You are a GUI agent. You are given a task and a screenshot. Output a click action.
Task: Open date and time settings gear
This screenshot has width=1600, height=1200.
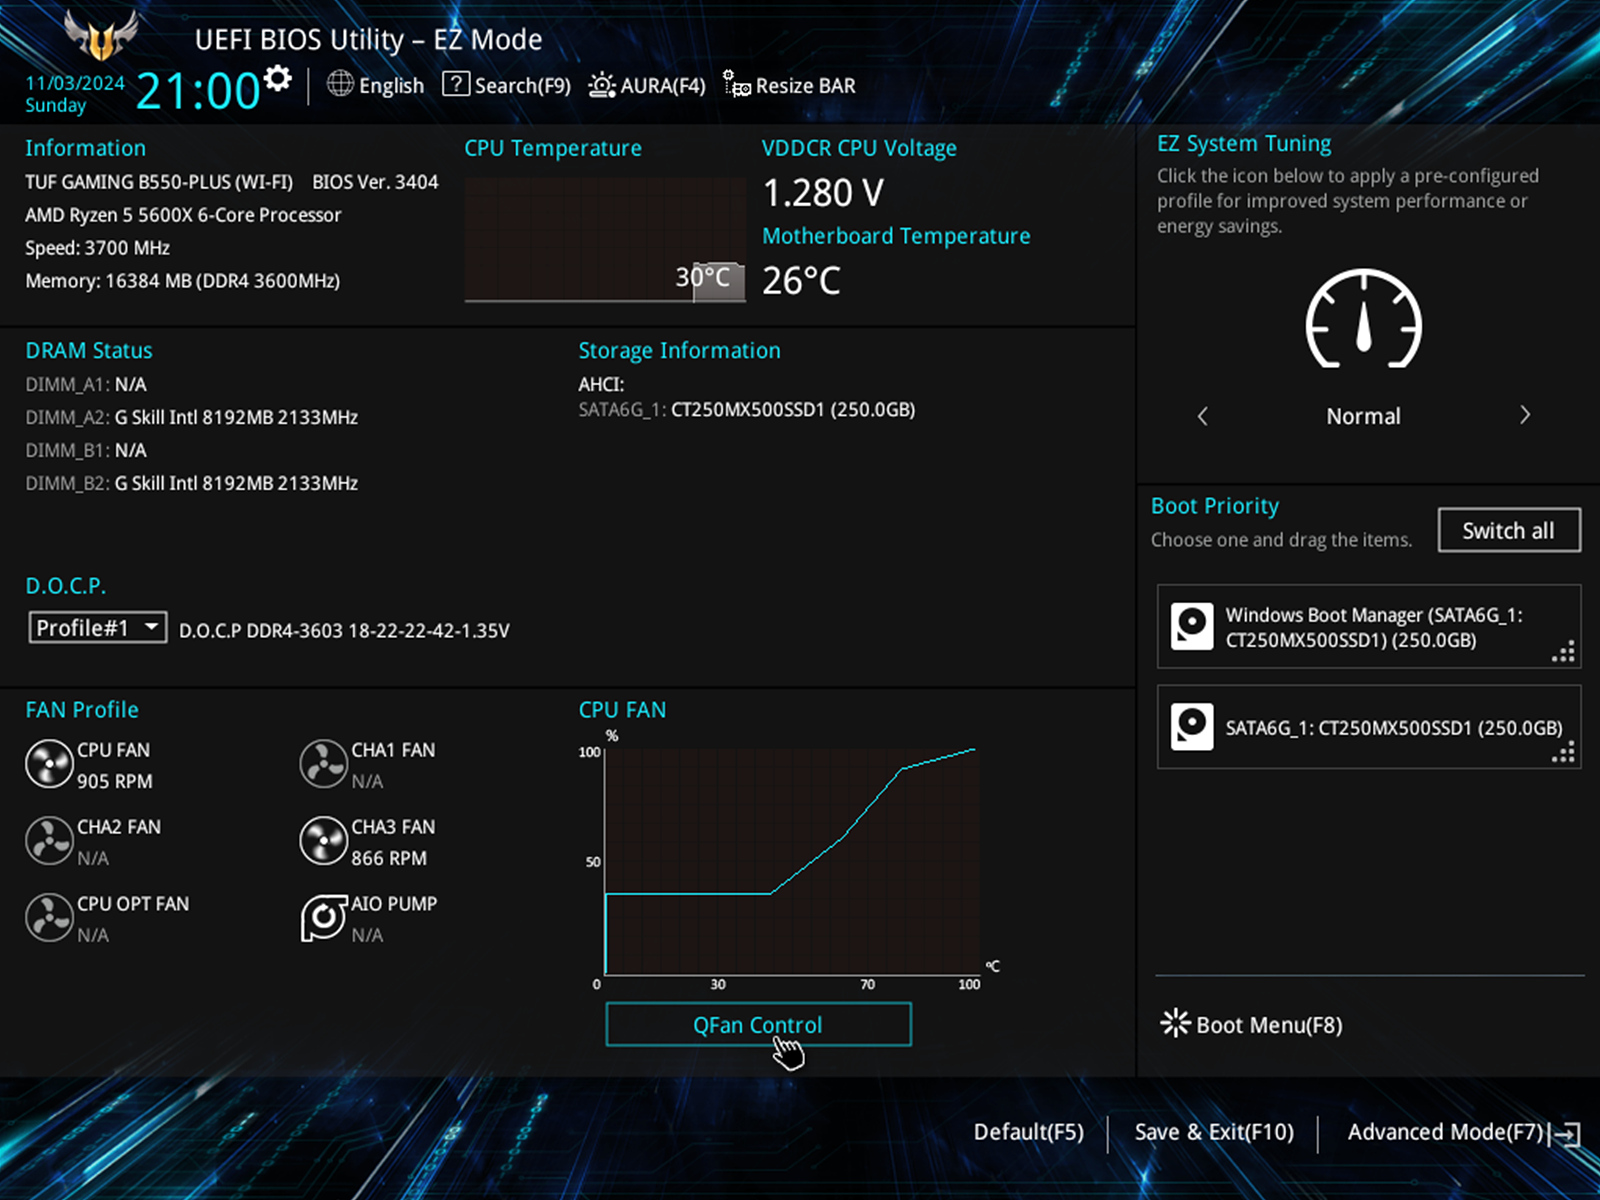[x=278, y=78]
